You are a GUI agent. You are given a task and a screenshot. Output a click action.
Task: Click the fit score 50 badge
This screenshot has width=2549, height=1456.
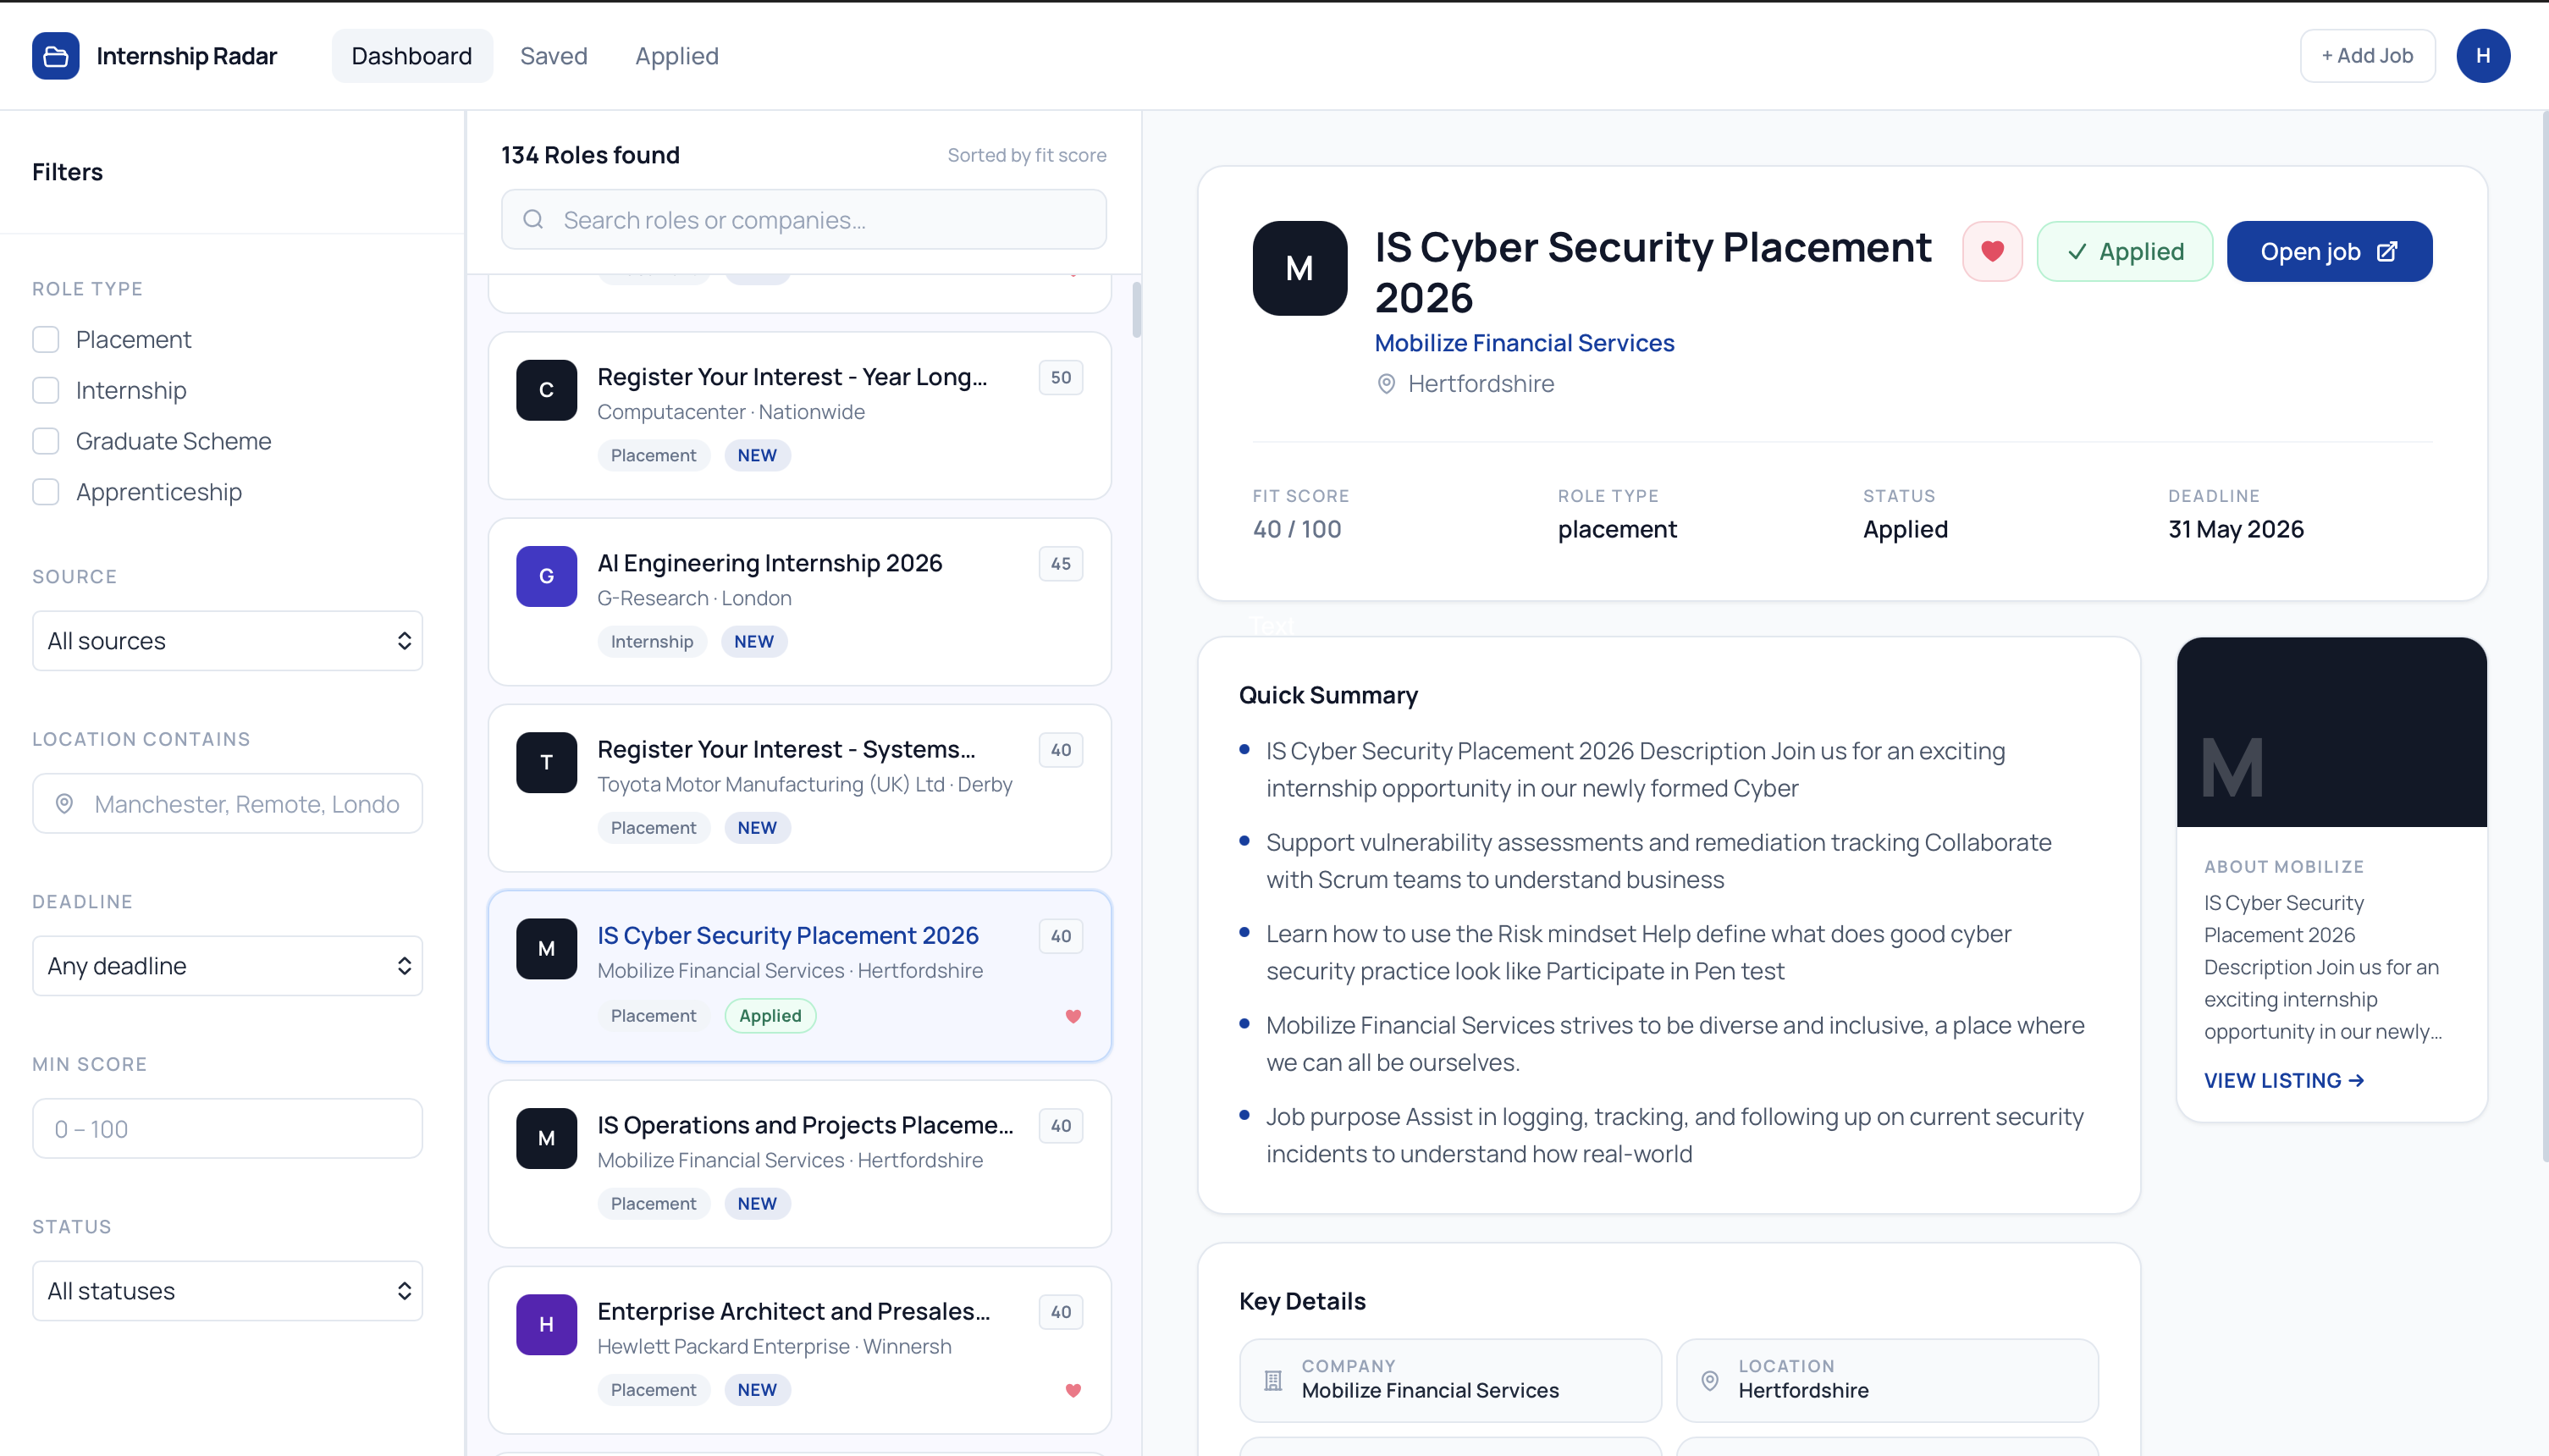1060,378
